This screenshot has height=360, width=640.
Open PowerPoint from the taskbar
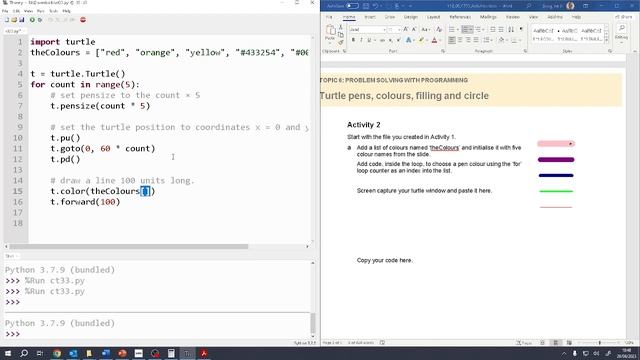coord(122,353)
